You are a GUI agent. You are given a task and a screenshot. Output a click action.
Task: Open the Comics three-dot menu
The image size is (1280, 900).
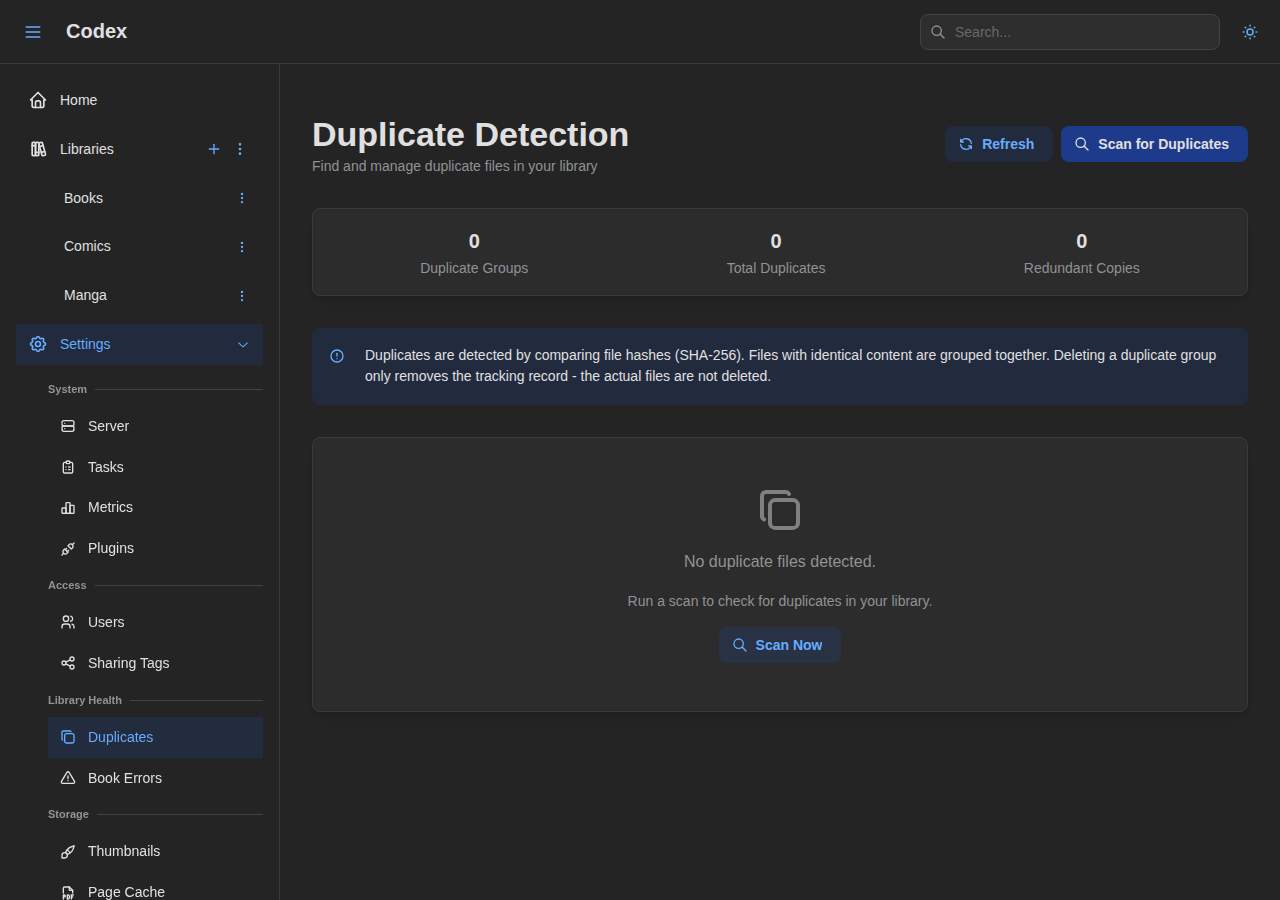[241, 246]
